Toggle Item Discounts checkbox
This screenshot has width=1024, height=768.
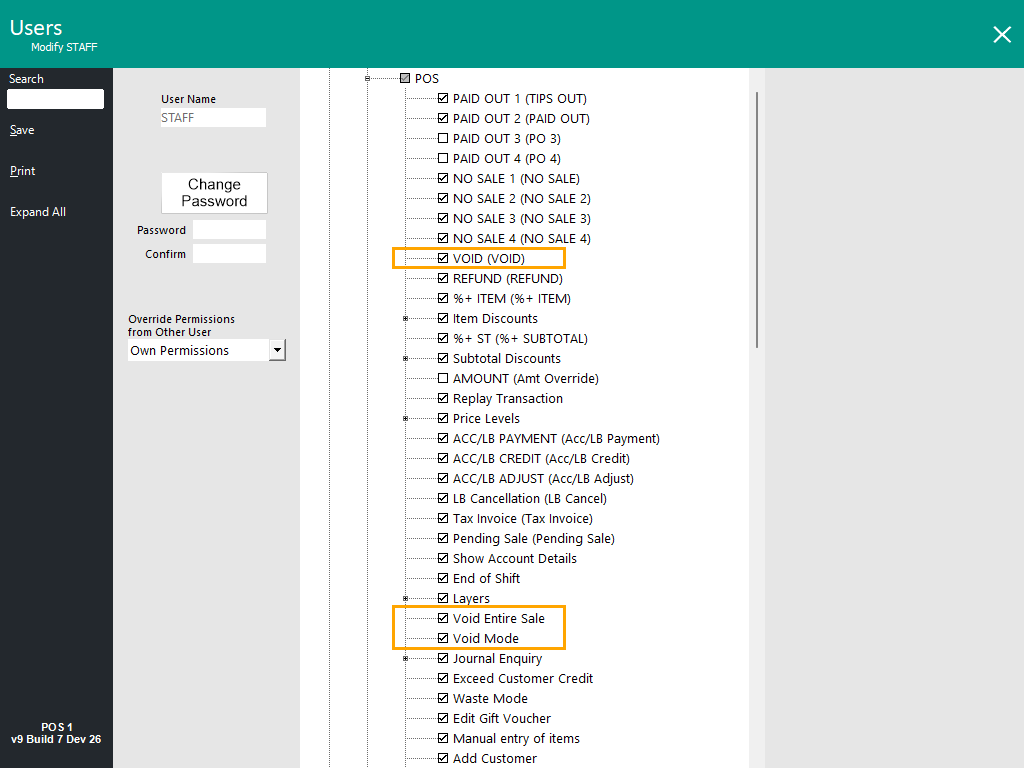point(443,318)
